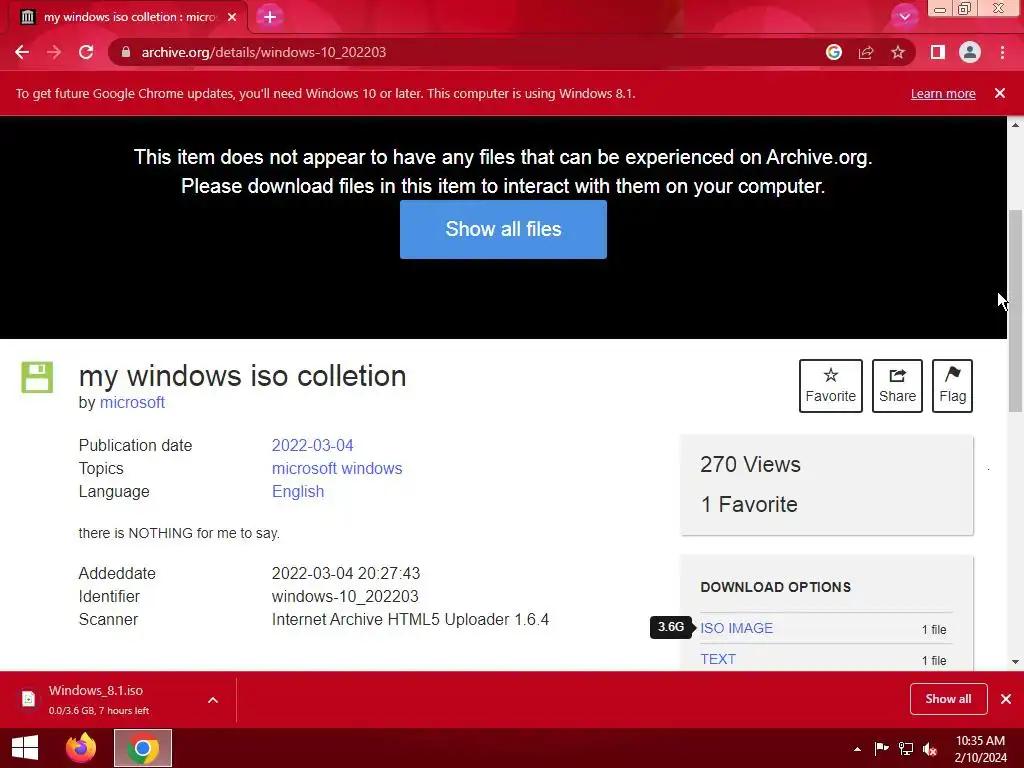Click 'Internet Archive HTML5 Uploader 1.6.4' text
Screen dimensions: 1024x768
[x=410, y=619]
